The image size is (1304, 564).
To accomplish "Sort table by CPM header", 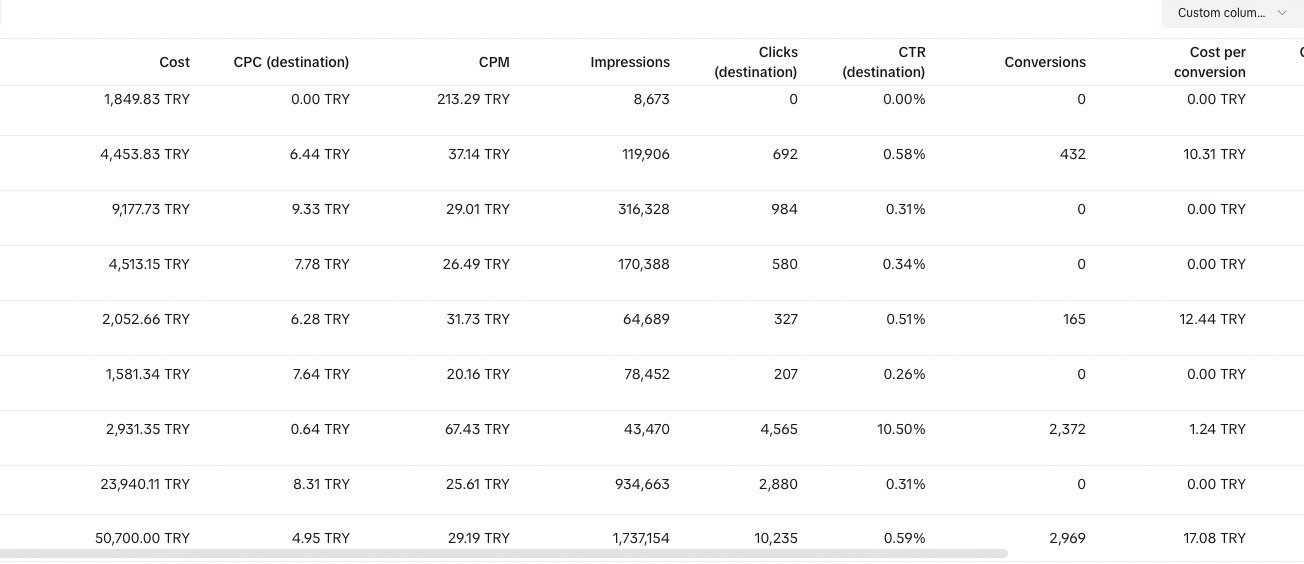I will [494, 62].
